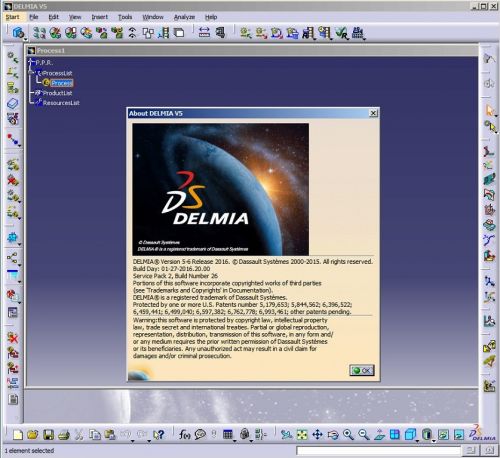The width and height of the screenshot is (500, 458).
Task: Click the Isometric View blue cube icon
Action: coord(410,434)
